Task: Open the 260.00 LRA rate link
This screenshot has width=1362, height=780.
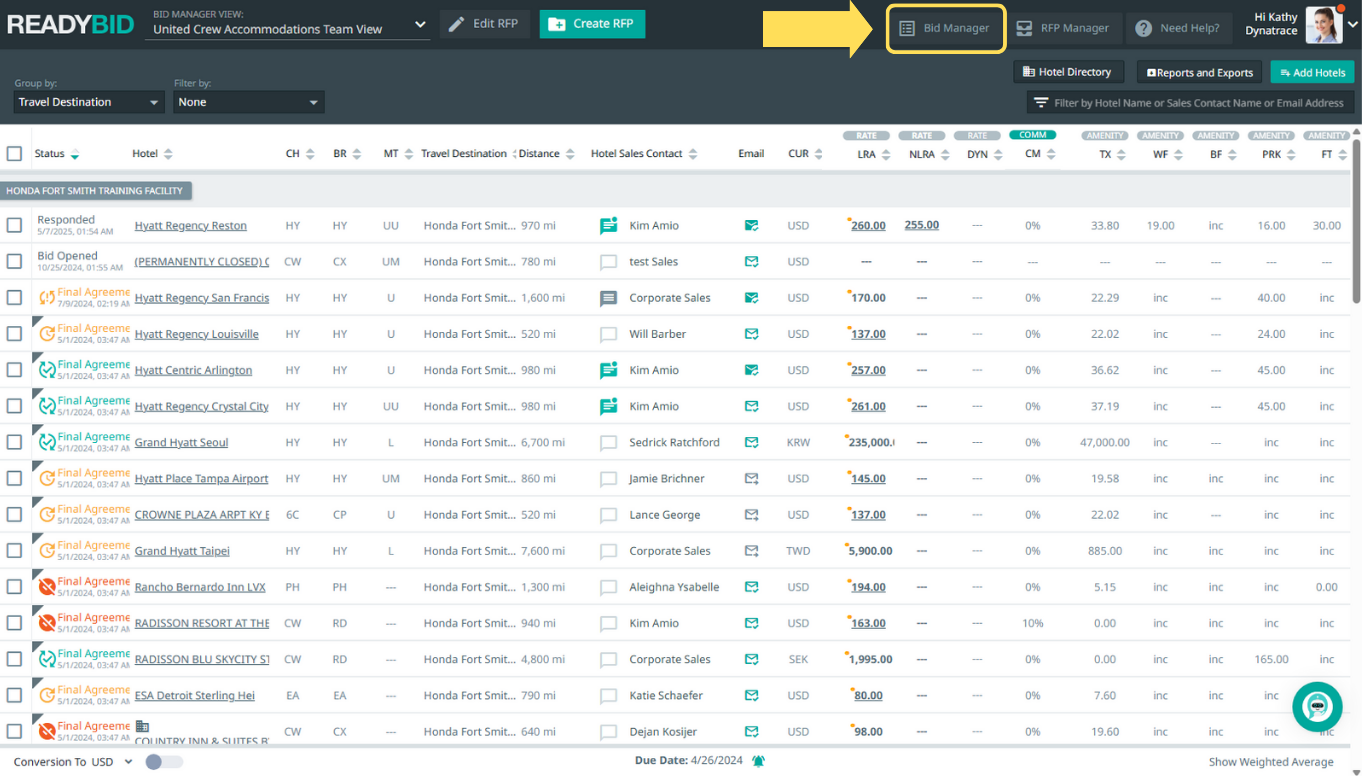Action: [868, 226]
